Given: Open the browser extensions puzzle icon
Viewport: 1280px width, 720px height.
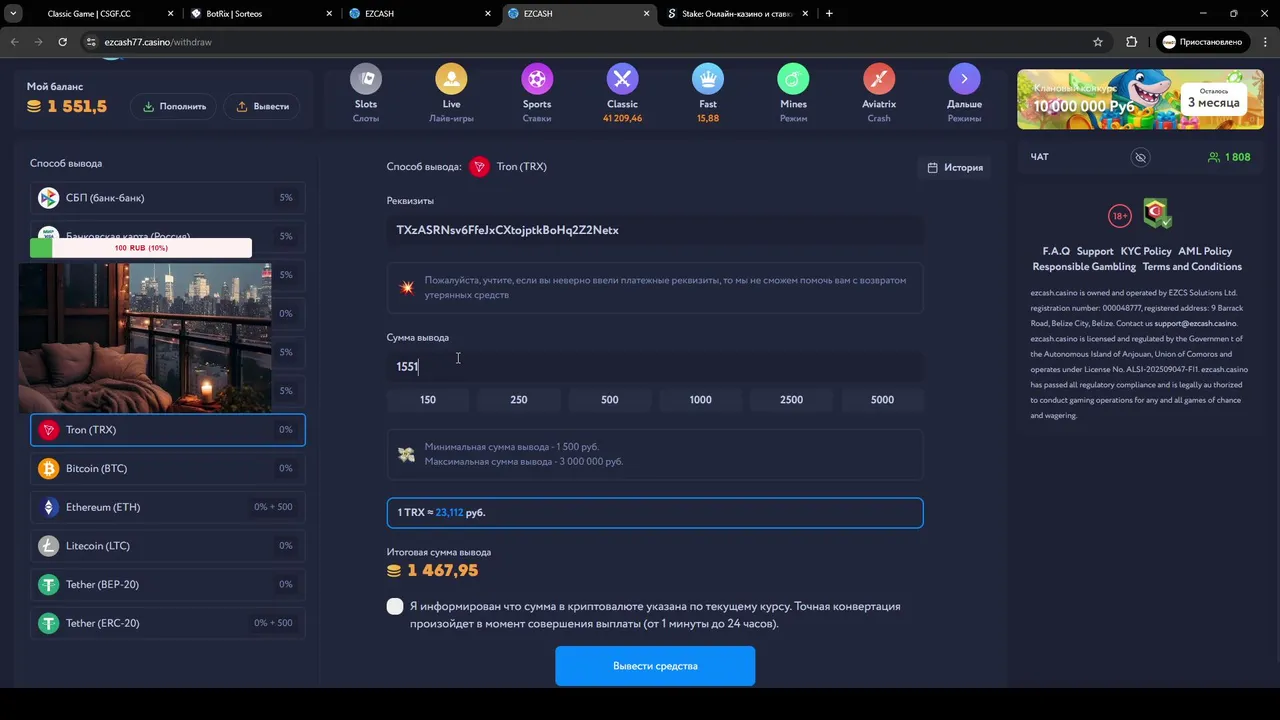Looking at the screenshot, I should click(1132, 42).
